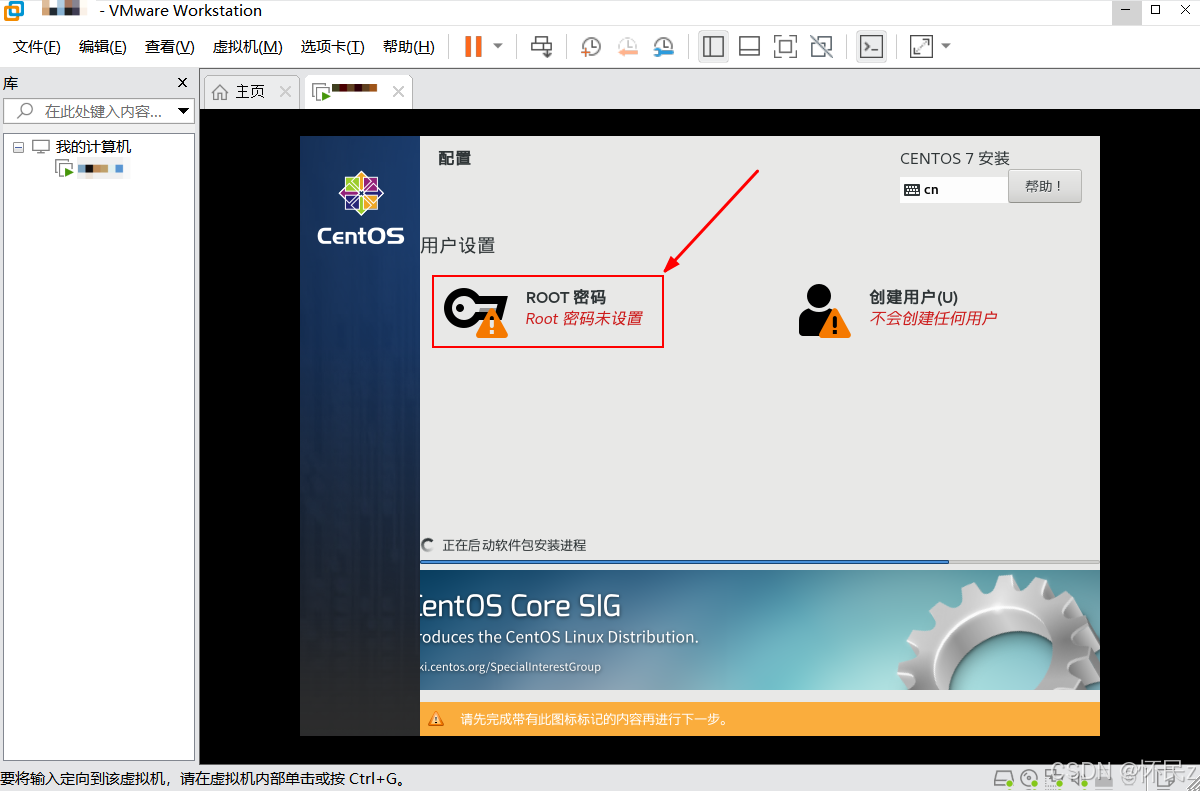Open the 查看(V) menu
Viewport: 1200px width, 791px height.
coord(169,47)
